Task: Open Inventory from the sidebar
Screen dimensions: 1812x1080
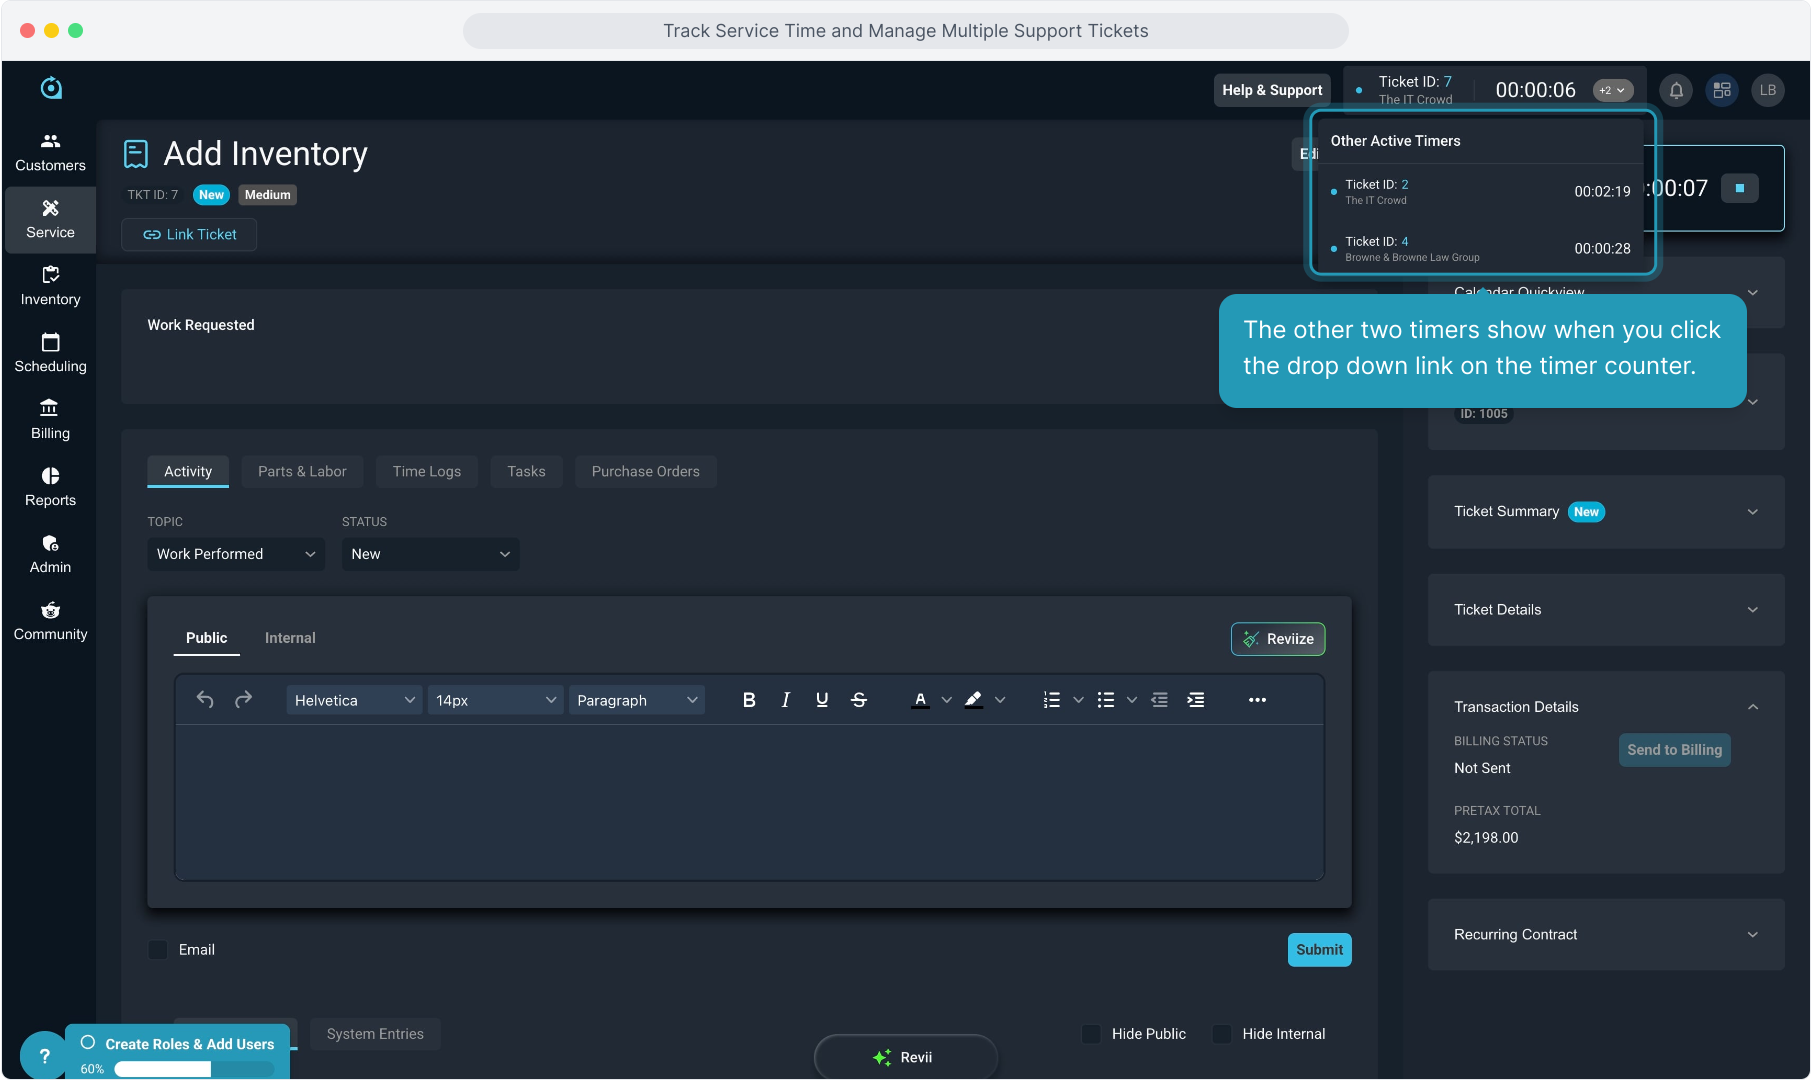Action: point(50,286)
